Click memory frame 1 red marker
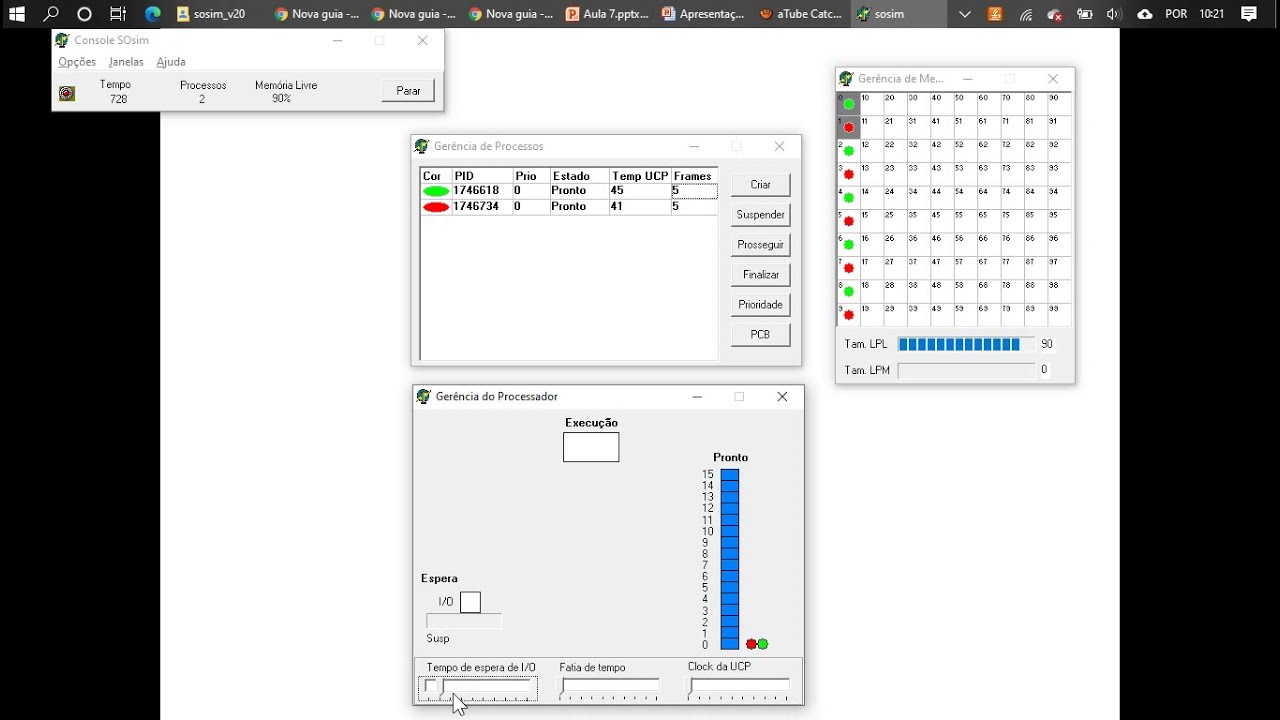 point(849,127)
